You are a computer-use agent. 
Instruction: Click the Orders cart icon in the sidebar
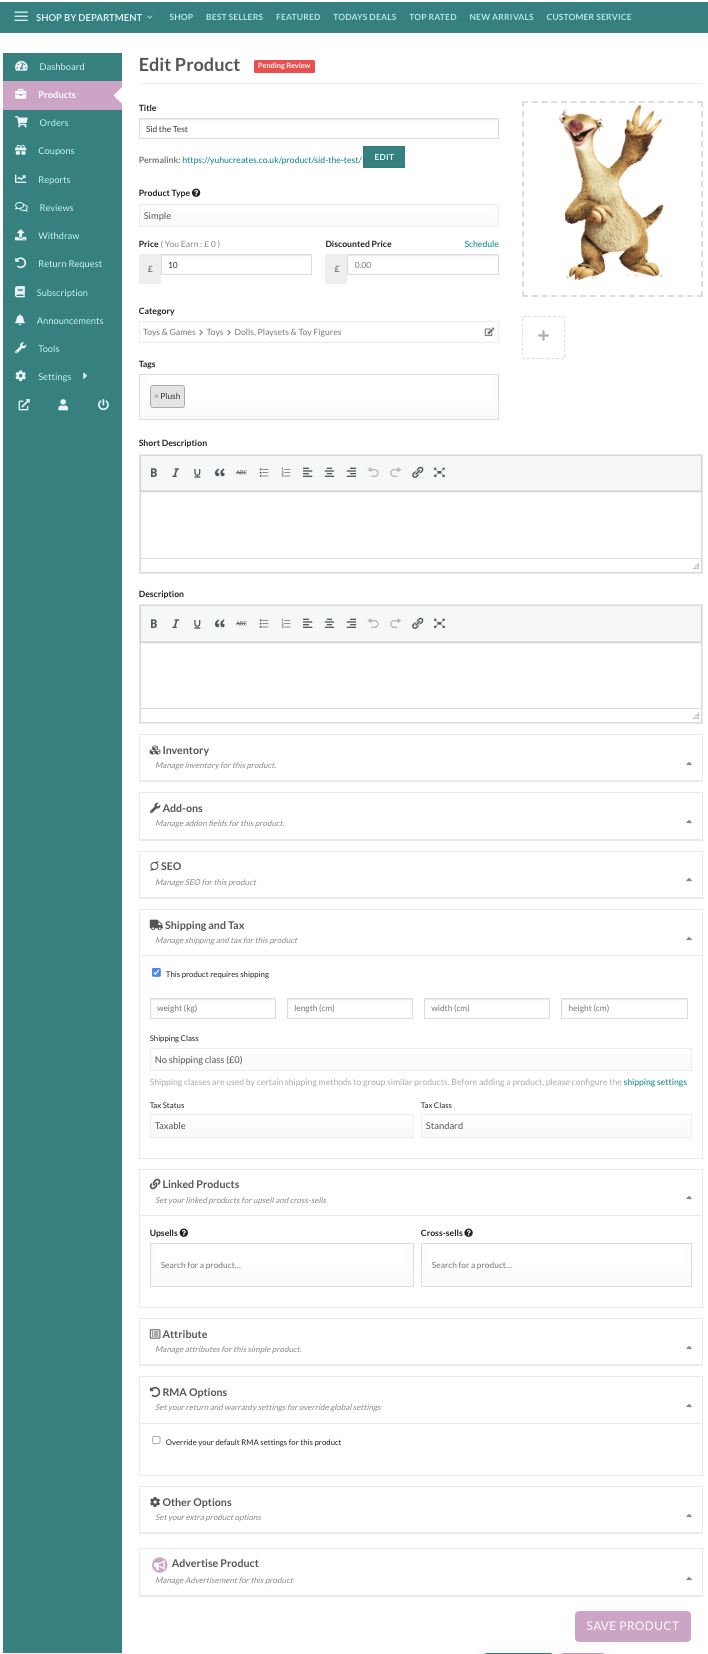(x=21, y=122)
